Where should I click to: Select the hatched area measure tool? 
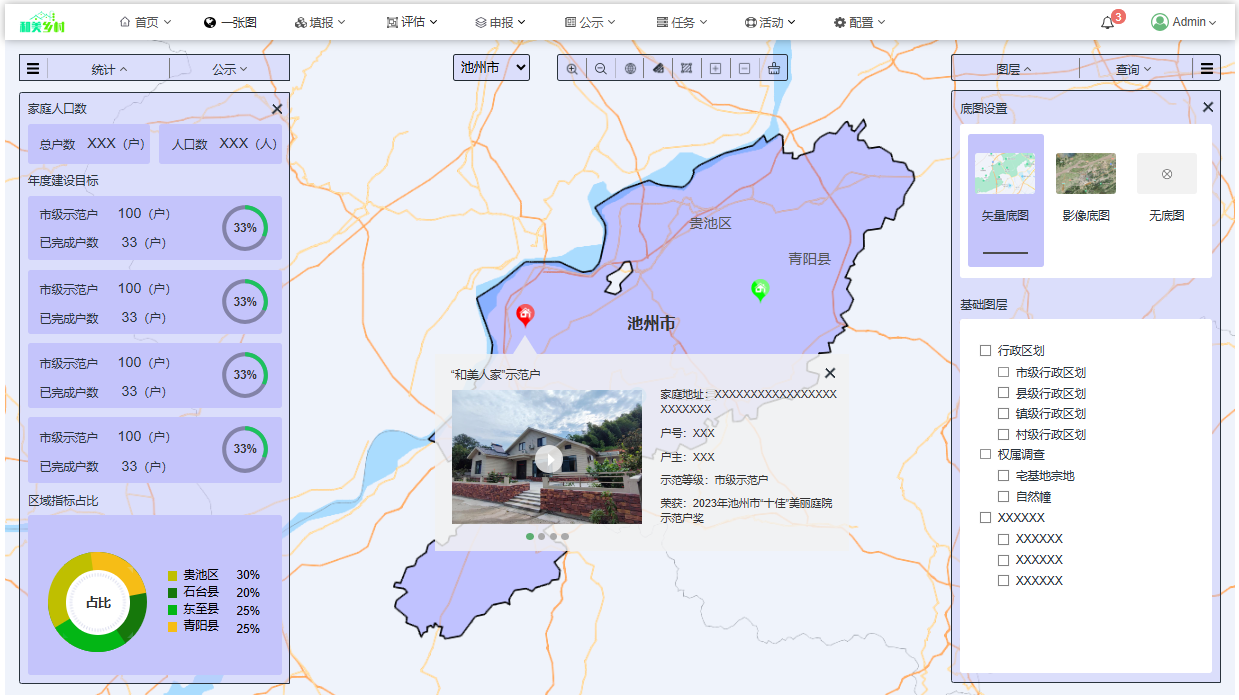[x=686, y=69]
